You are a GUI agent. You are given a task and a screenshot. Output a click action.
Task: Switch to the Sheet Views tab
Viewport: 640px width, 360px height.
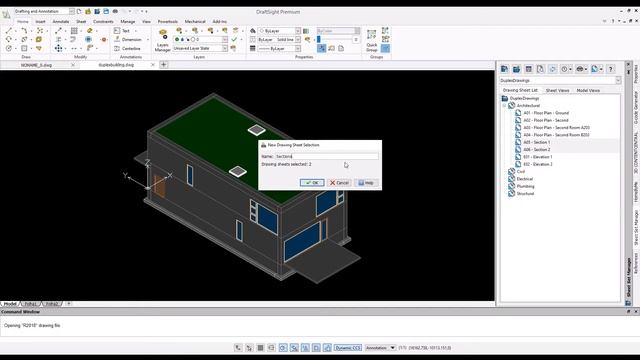(557, 90)
